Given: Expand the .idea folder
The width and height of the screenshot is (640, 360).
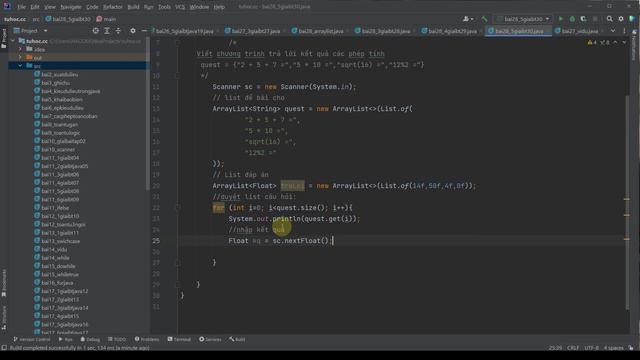Looking at the screenshot, I should [20, 49].
